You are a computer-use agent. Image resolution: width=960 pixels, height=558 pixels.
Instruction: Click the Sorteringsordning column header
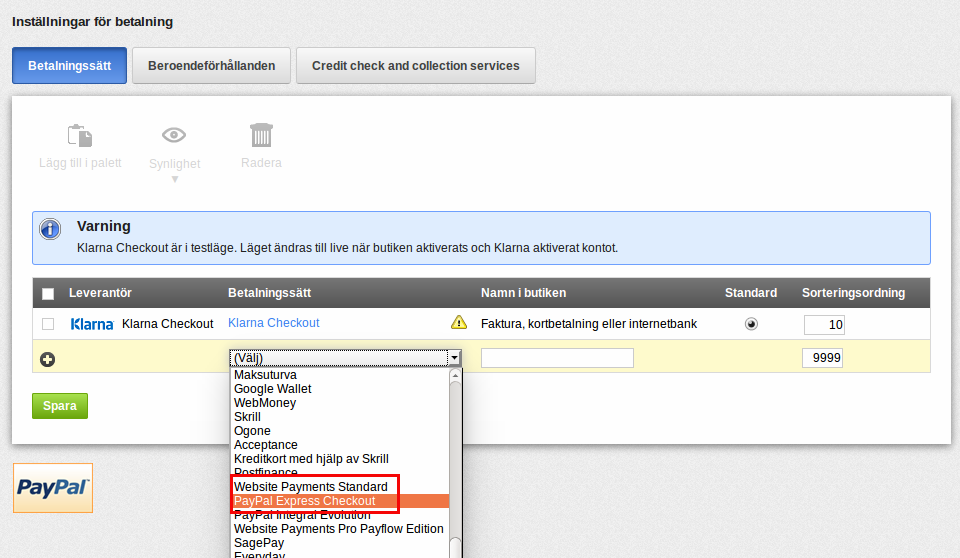pyautogui.click(x=853, y=293)
